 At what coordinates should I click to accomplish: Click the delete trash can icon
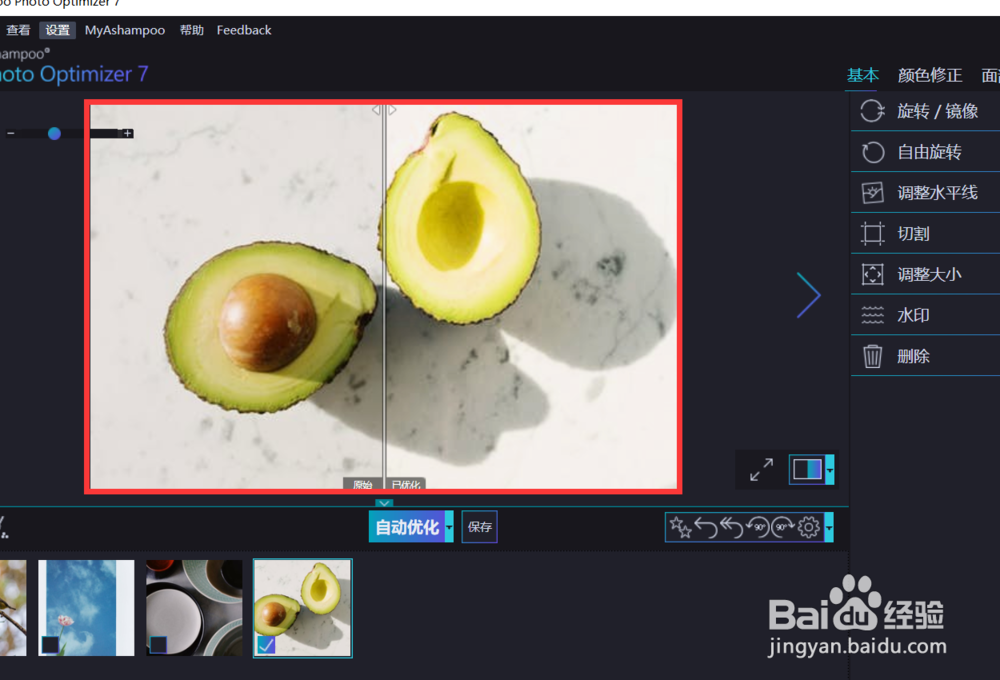[x=872, y=356]
